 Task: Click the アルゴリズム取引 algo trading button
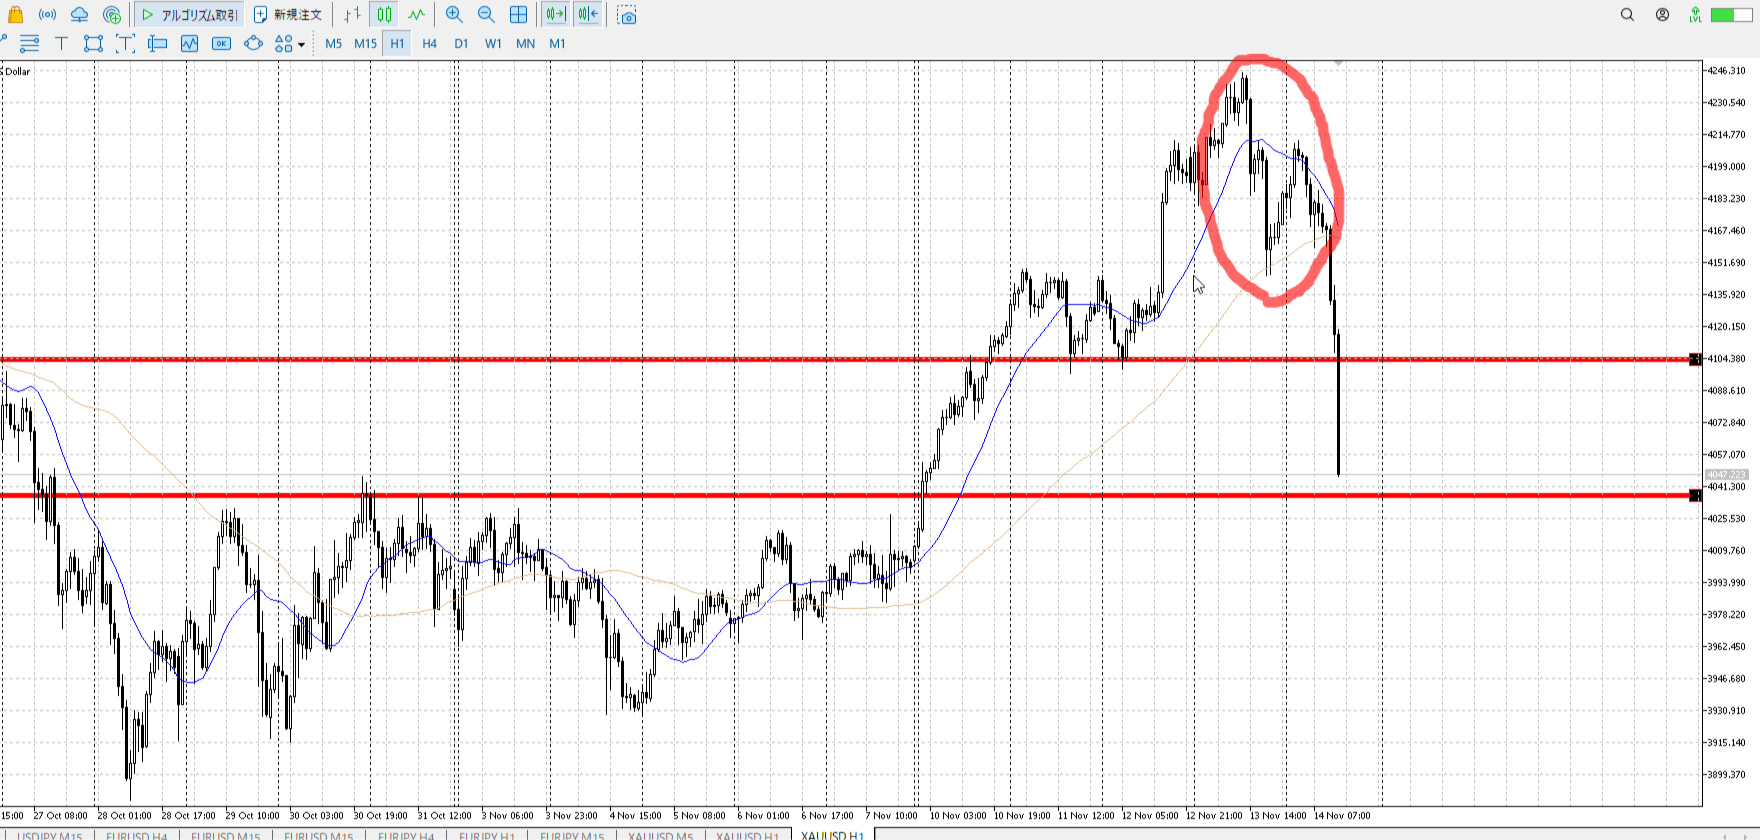tap(189, 15)
